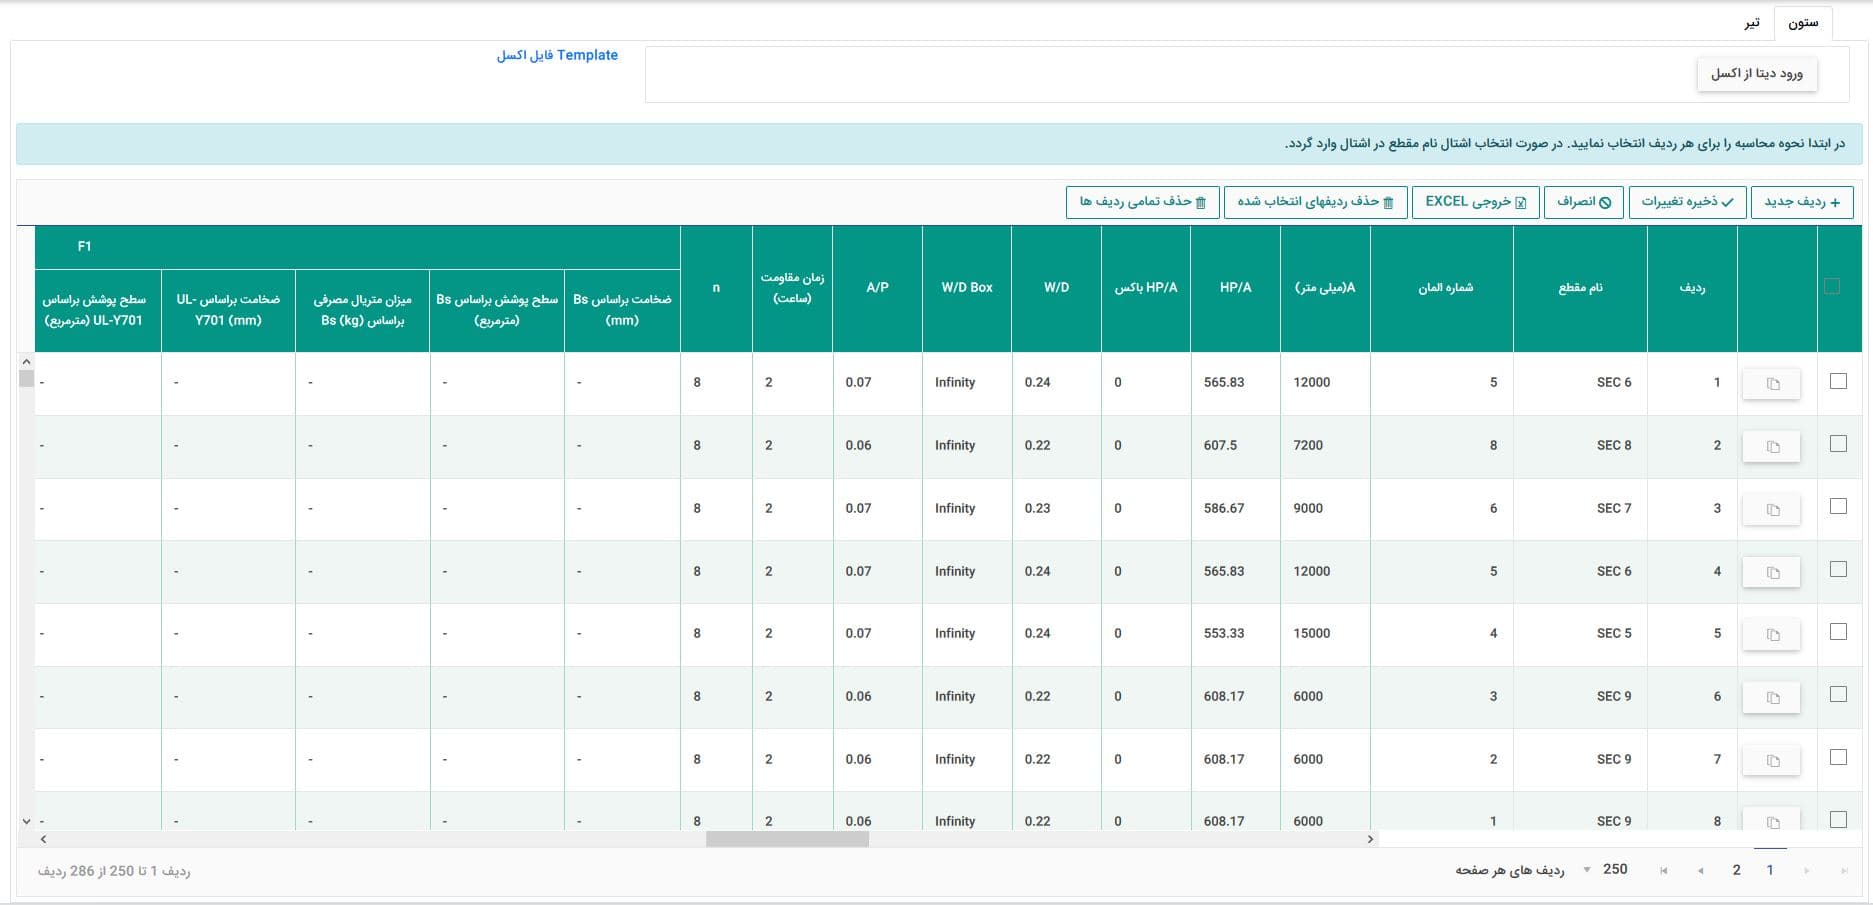Copy row 4 using its duplicate icon

click(x=1771, y=573)
